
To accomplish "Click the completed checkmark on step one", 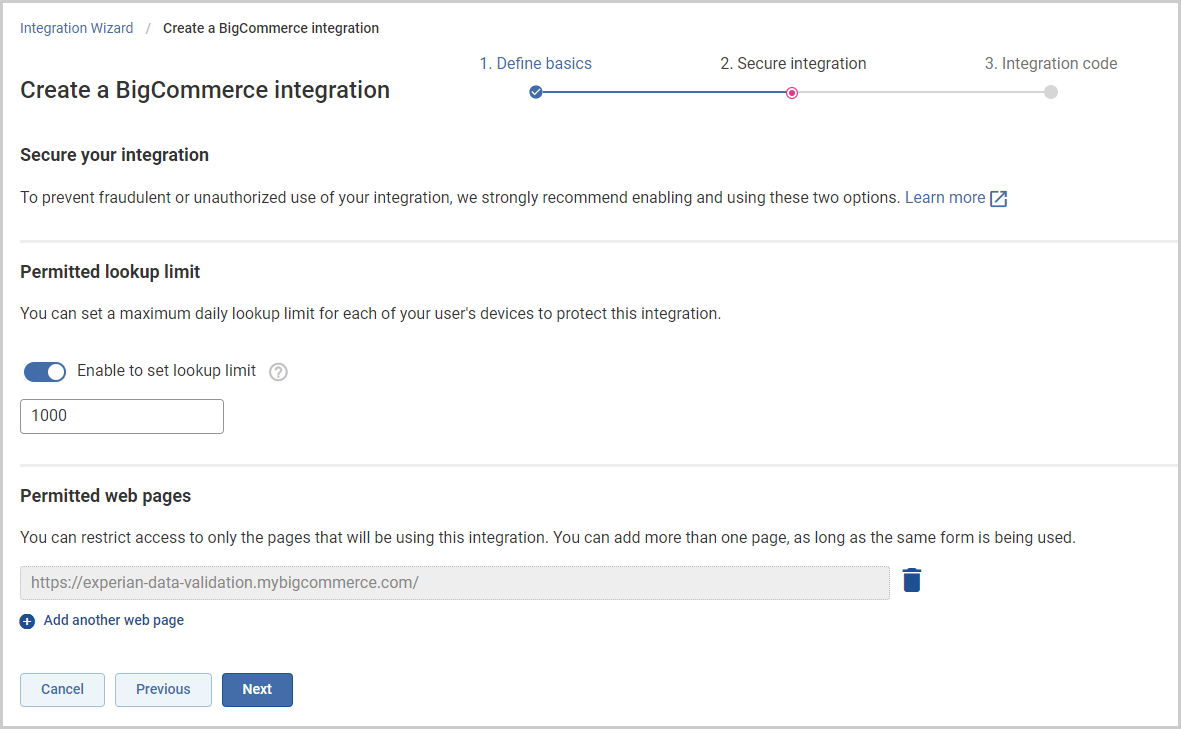I will 536,92.
